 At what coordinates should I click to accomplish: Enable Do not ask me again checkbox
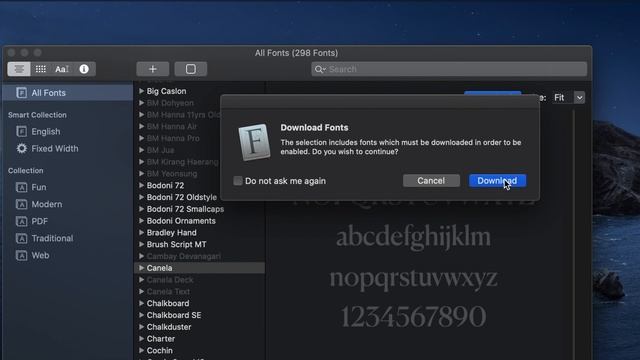click(238, 181)
